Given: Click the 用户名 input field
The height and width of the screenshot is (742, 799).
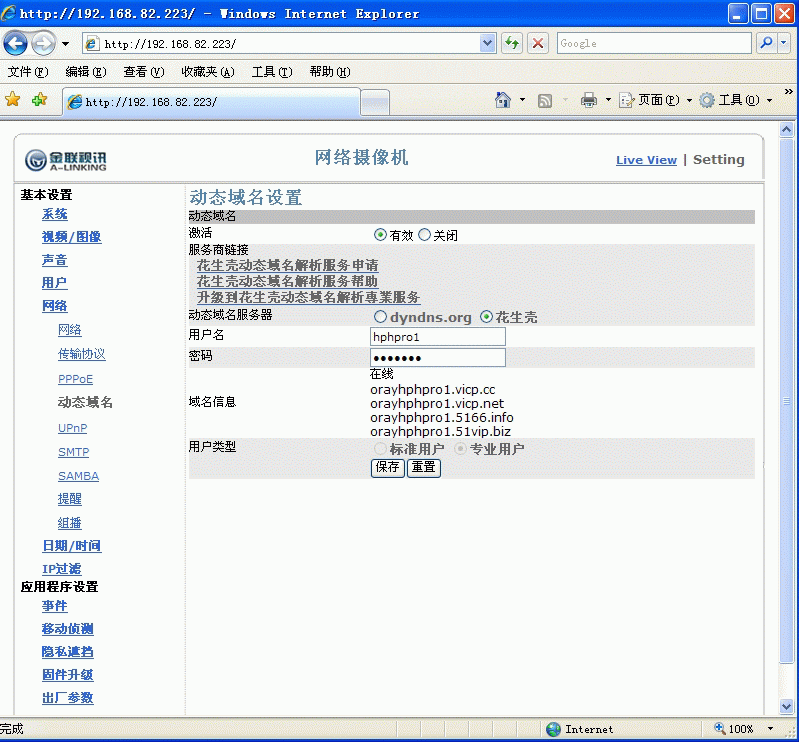Looking at the screenshot, I should click(x=438, y=337).
